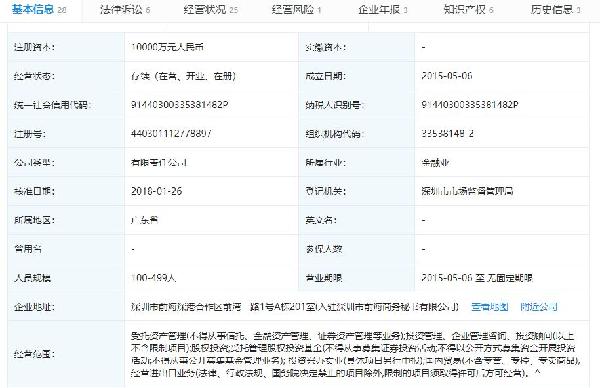
Task: Click the 附近公司 link
Action: (538, 307)
